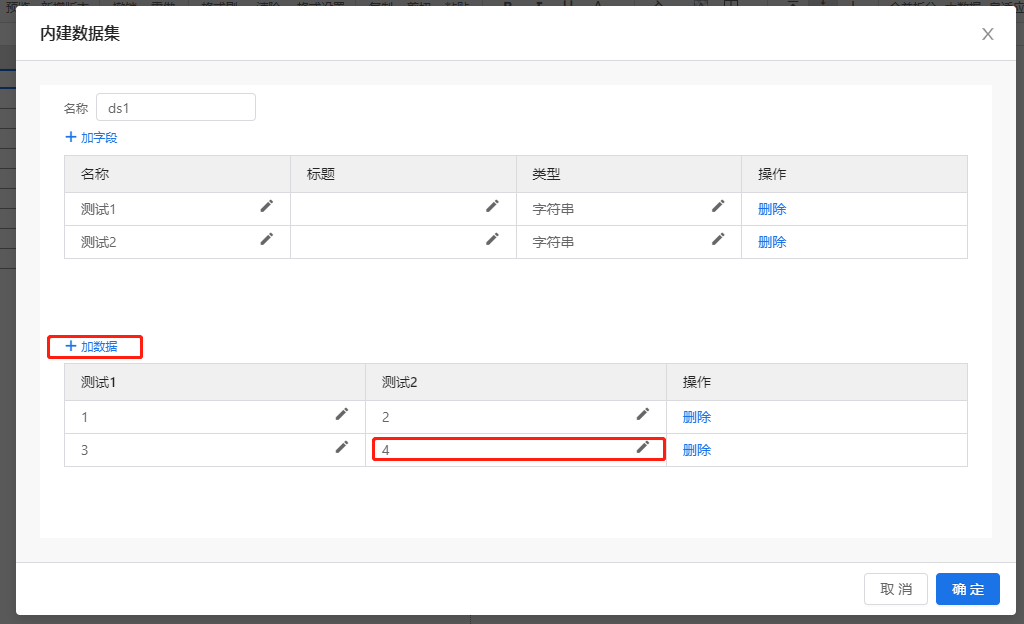Image resolution: width=1024 pixels, height=624 pixels.
Task: Click the 加数据 add data link
Action: [91, 347]
